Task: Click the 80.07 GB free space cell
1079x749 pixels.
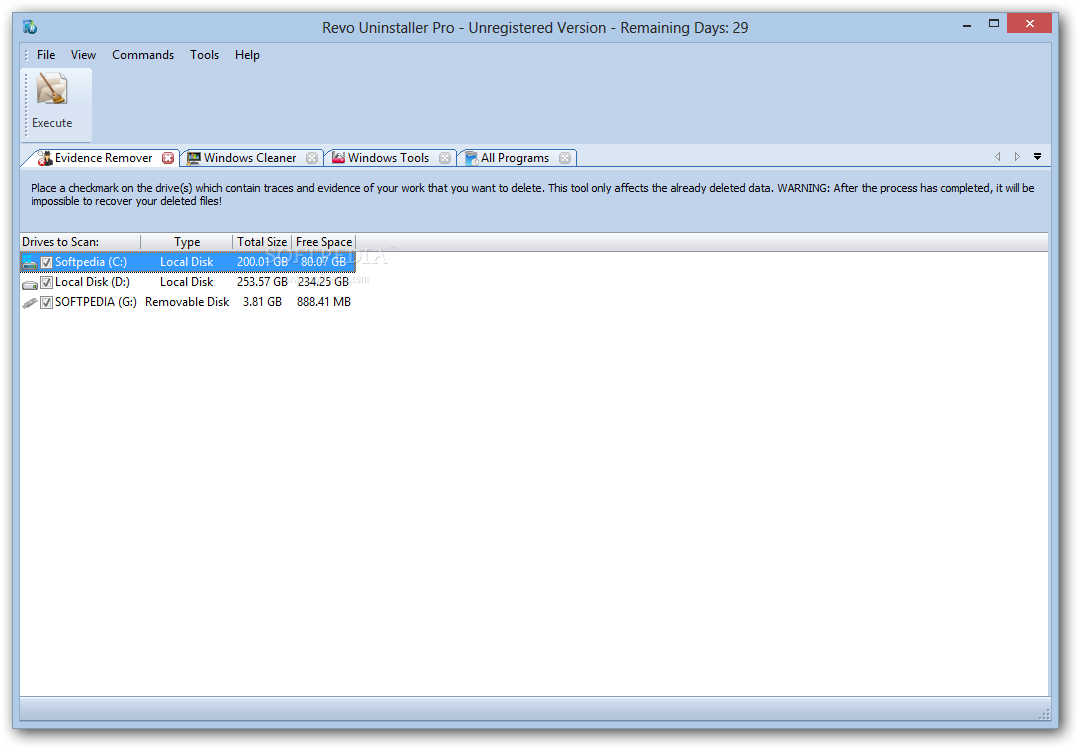Action: tap(323, 262)
